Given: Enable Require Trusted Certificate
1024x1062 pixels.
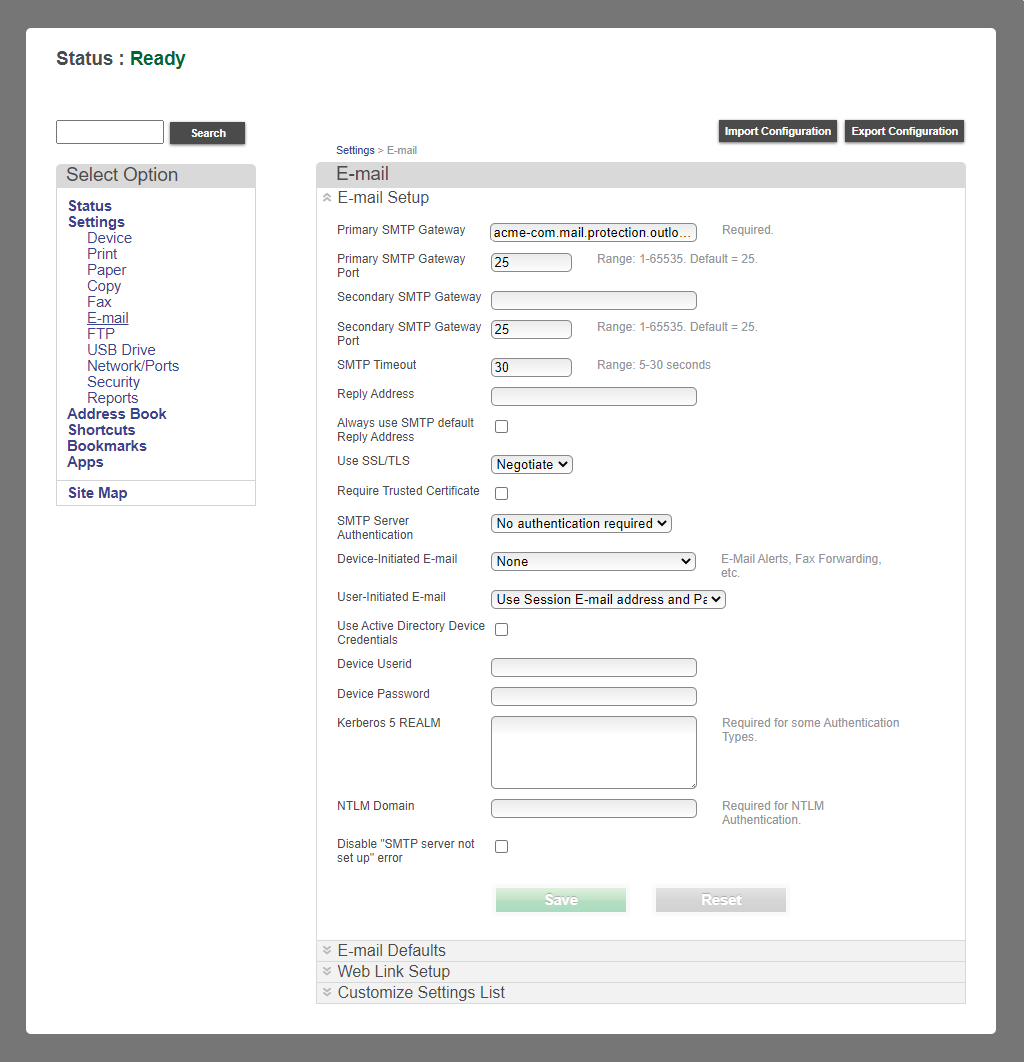Looking at the screenshot, I should tap(501, 493).
